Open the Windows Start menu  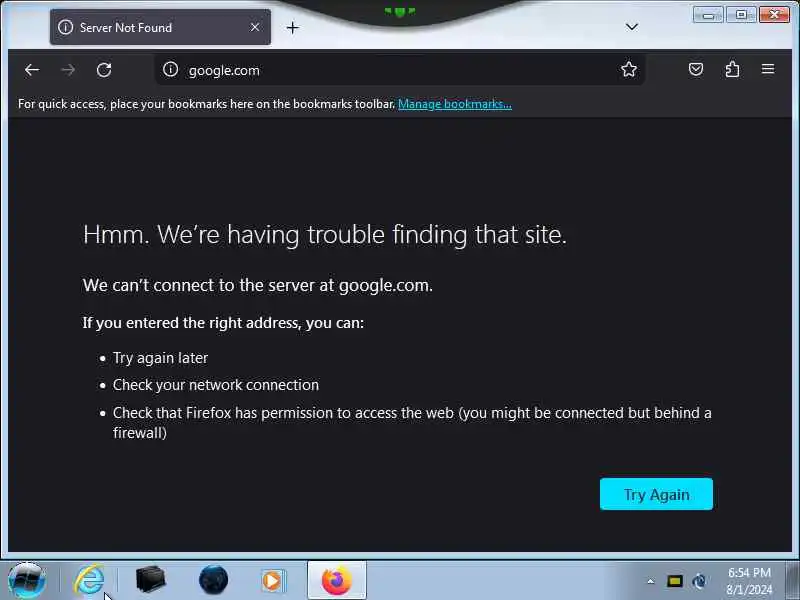click(x=27, y=580)
